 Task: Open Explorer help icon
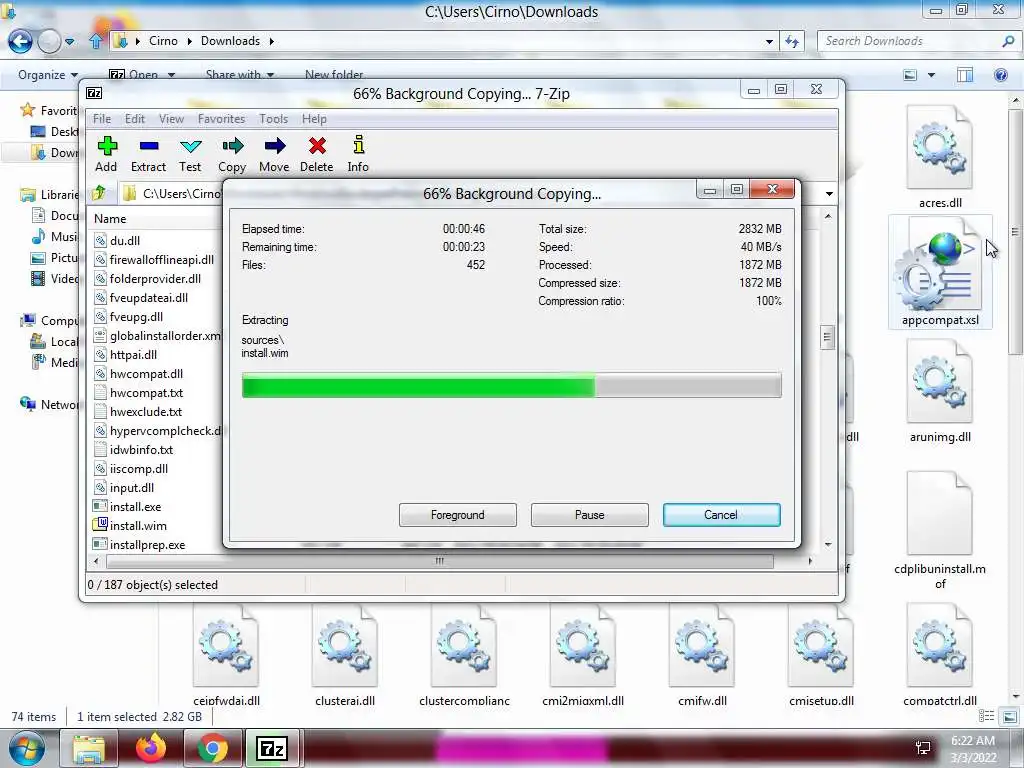click(1000, 74)
